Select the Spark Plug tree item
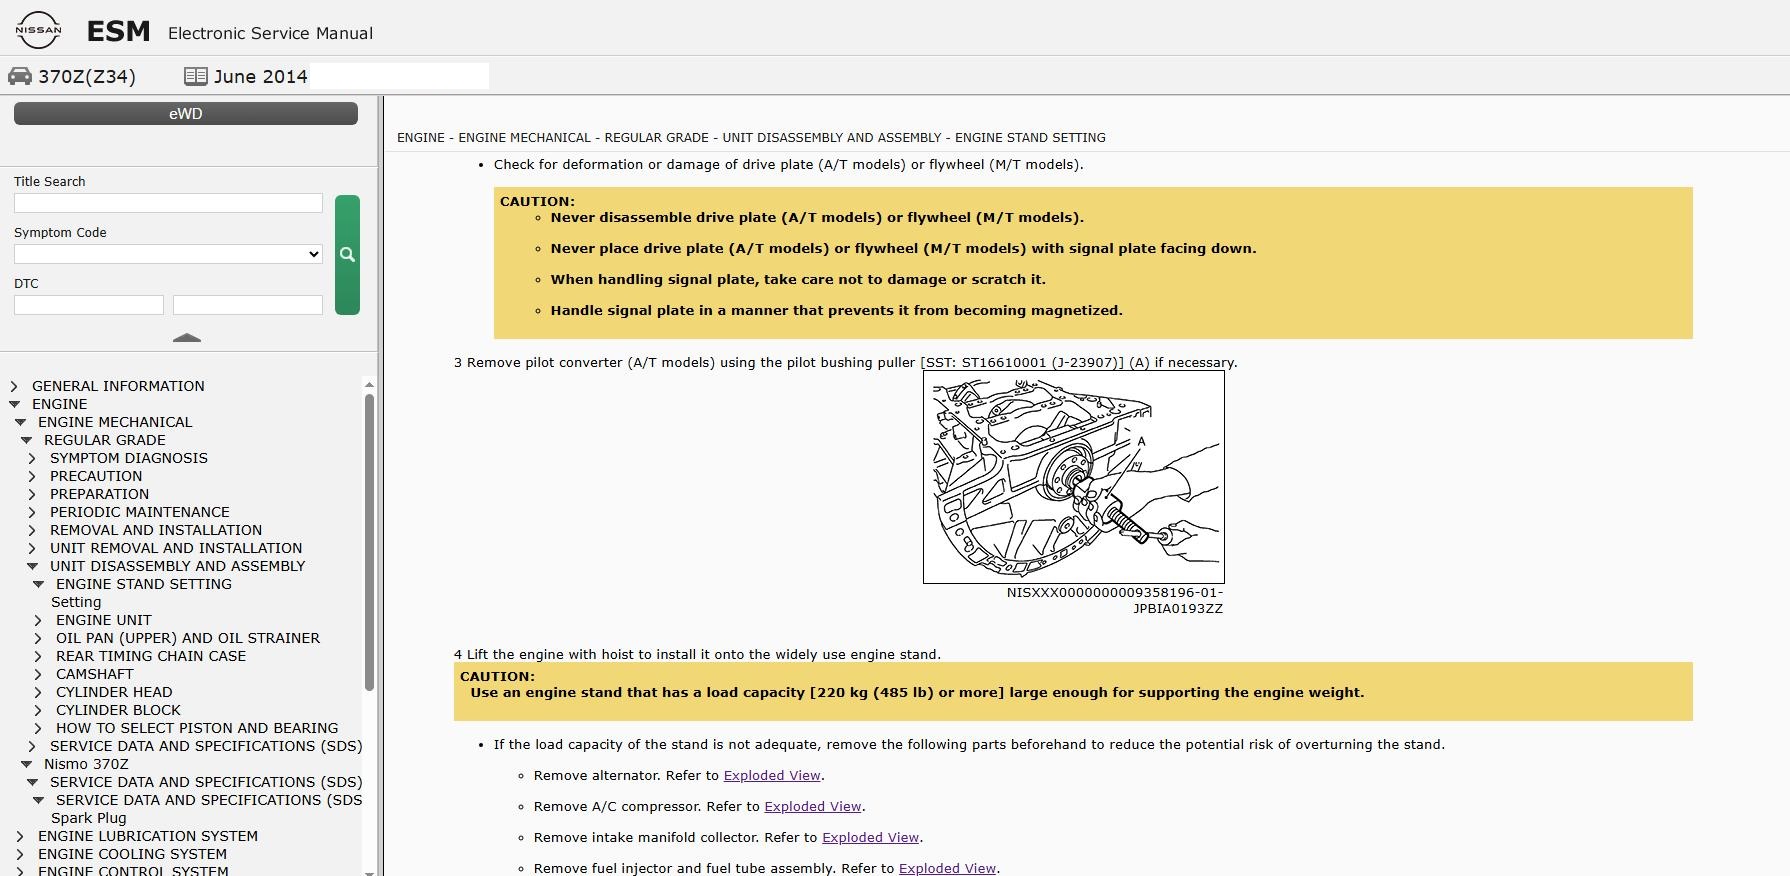 pos(89,818)
